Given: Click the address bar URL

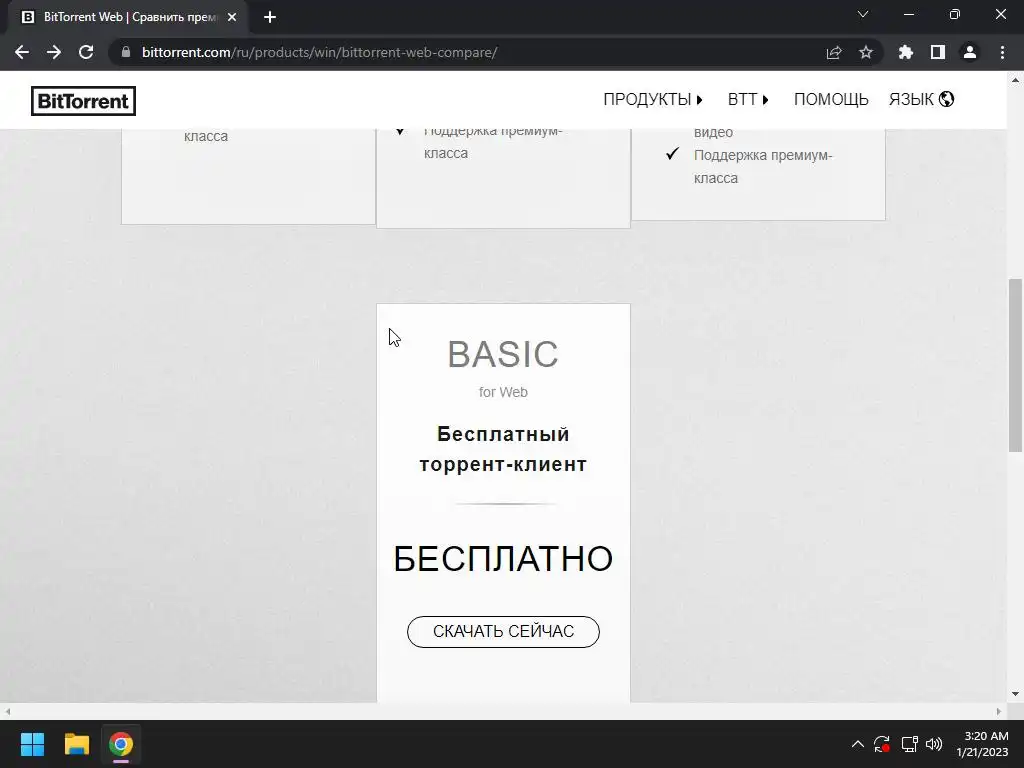Looking at the screenshot, I should pos(319,52).
